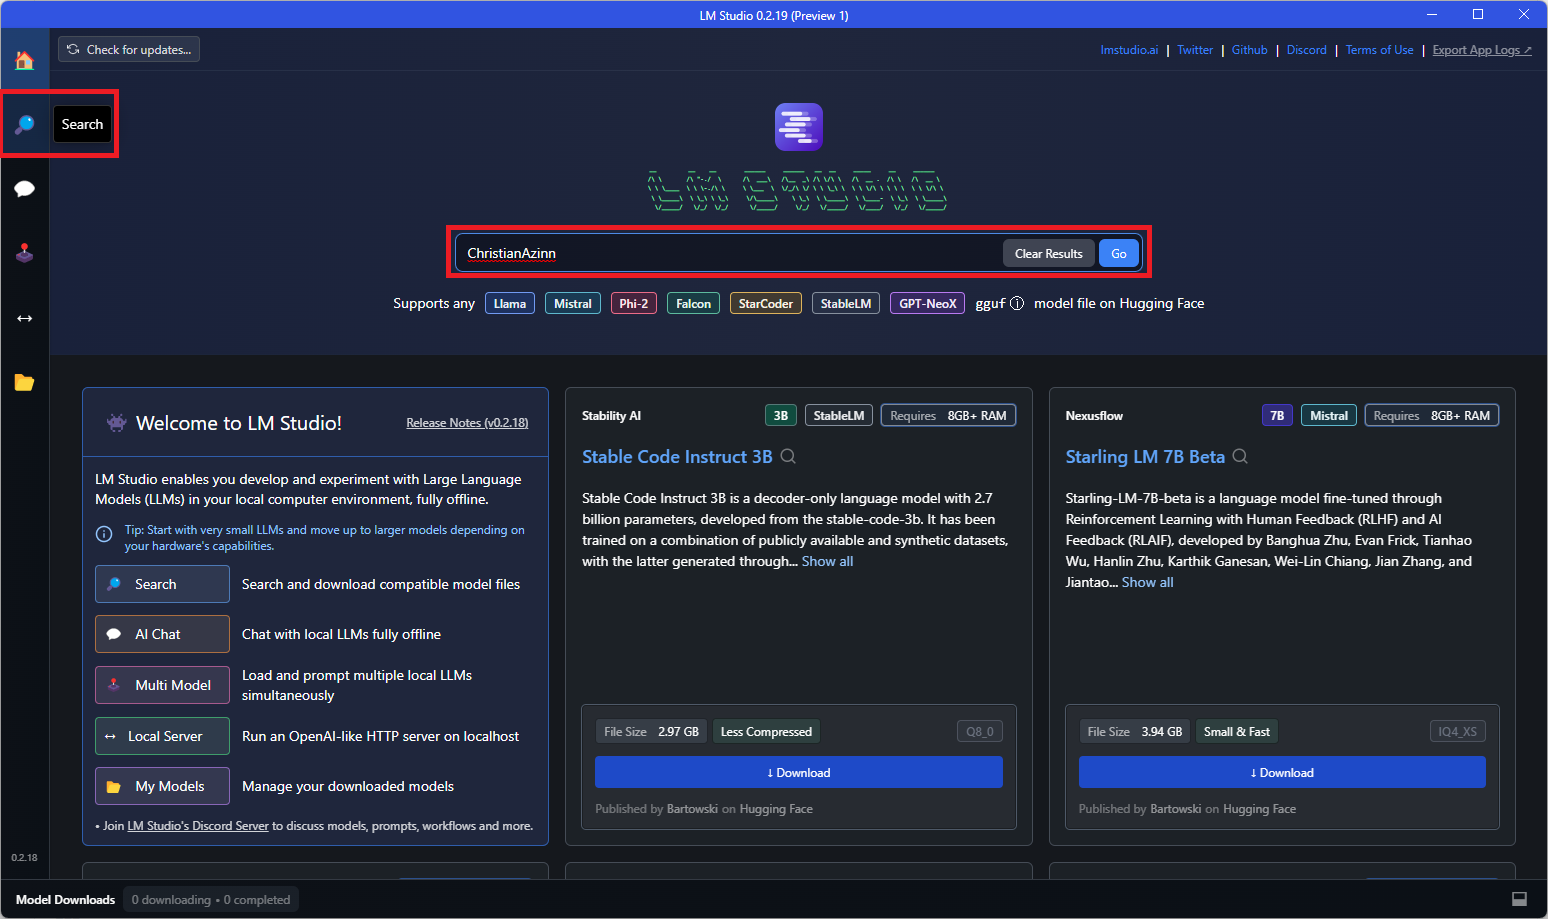Click the model search input field
Screen dimensions: 1548x919
730,254
